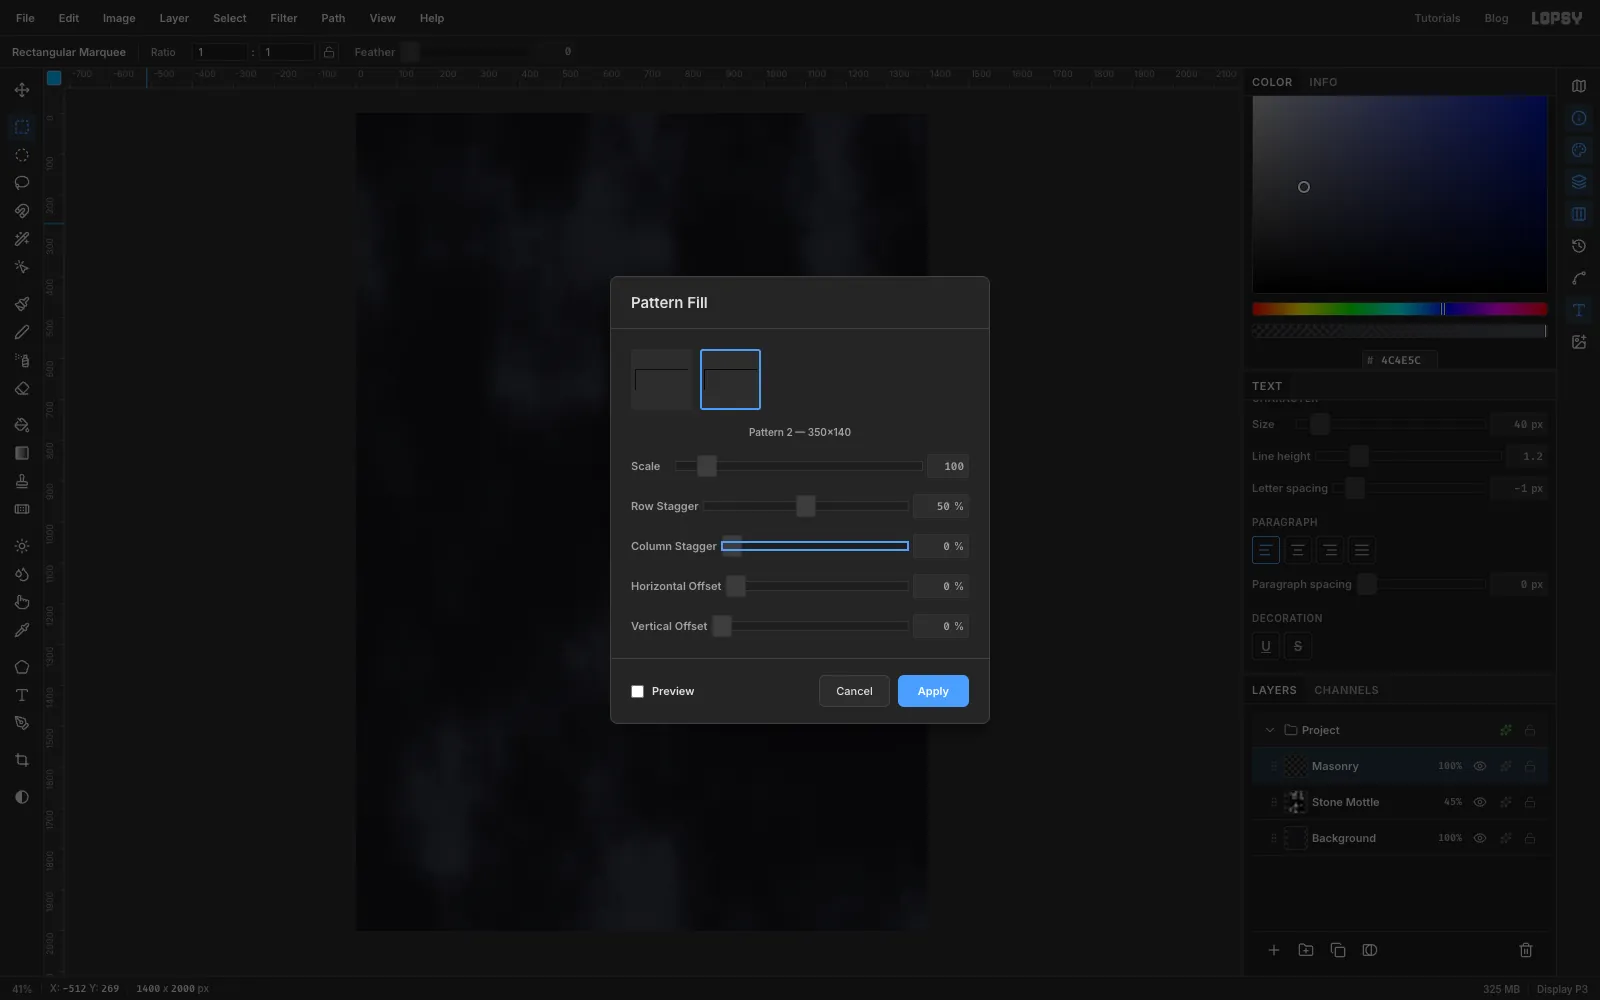This screenshot has width=1600, height=1000.
Task: Hide the Stone Mottle layer
Action: (x=1480, y=802)
